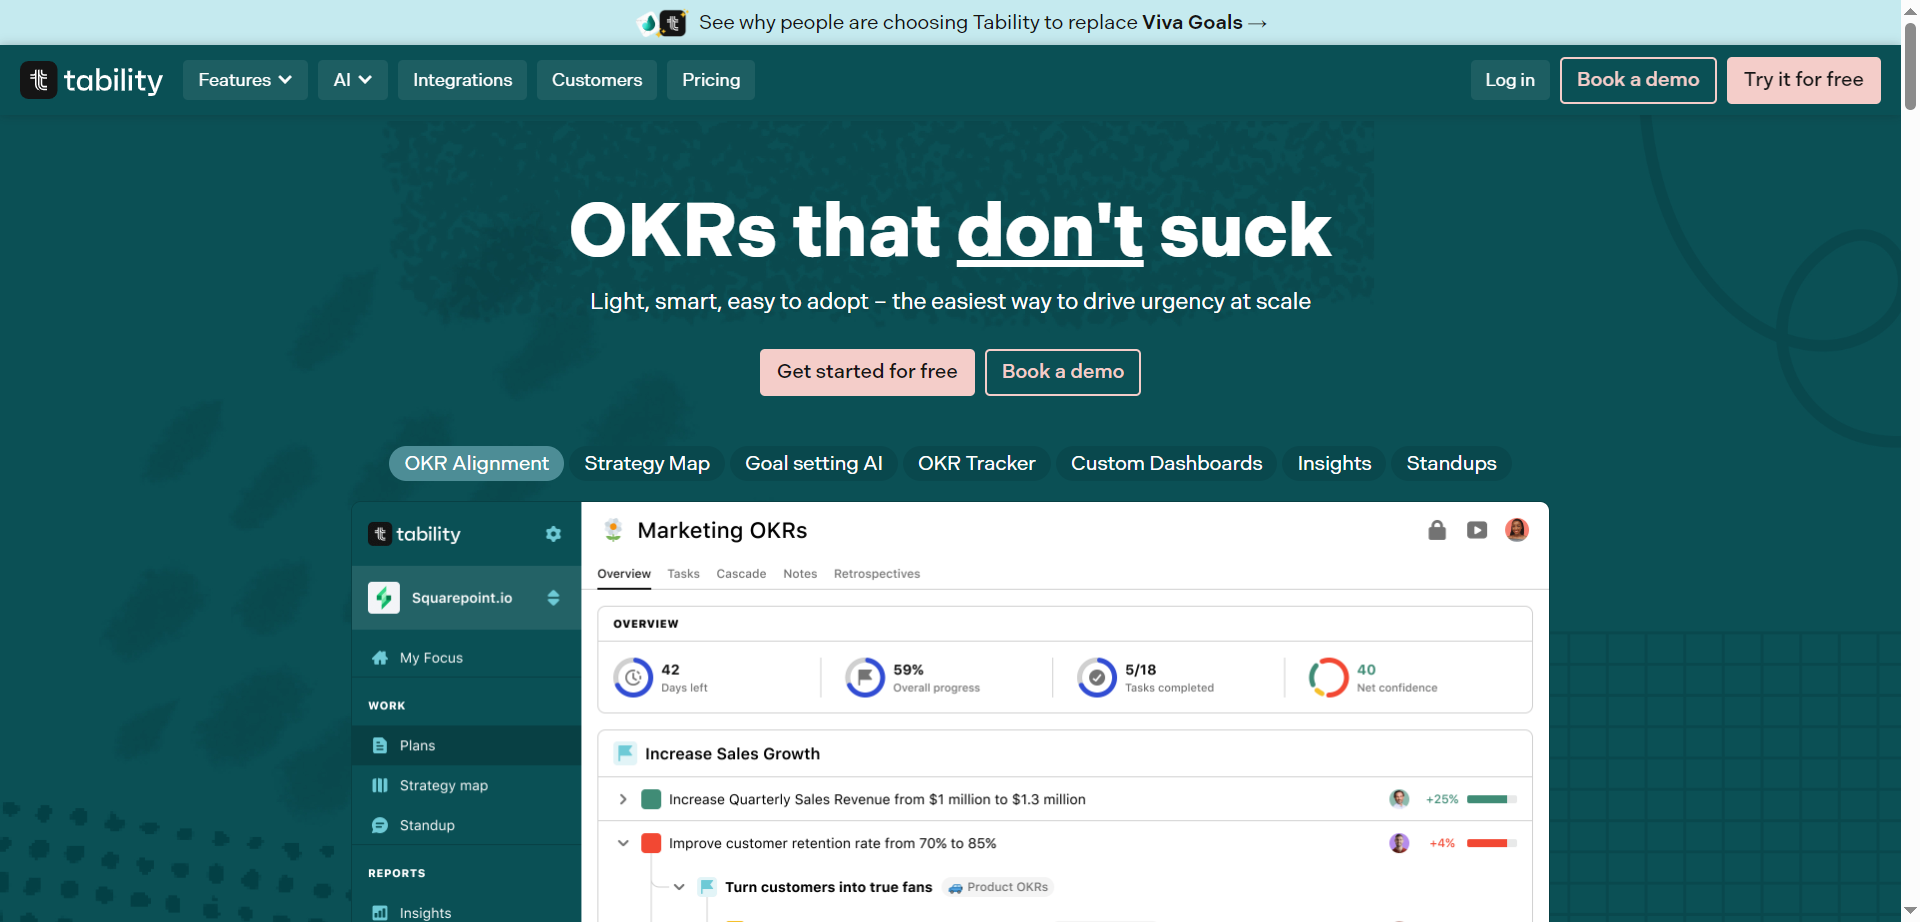Open the Squarepoint.io workspace switcher arrows

coord(553,598)
